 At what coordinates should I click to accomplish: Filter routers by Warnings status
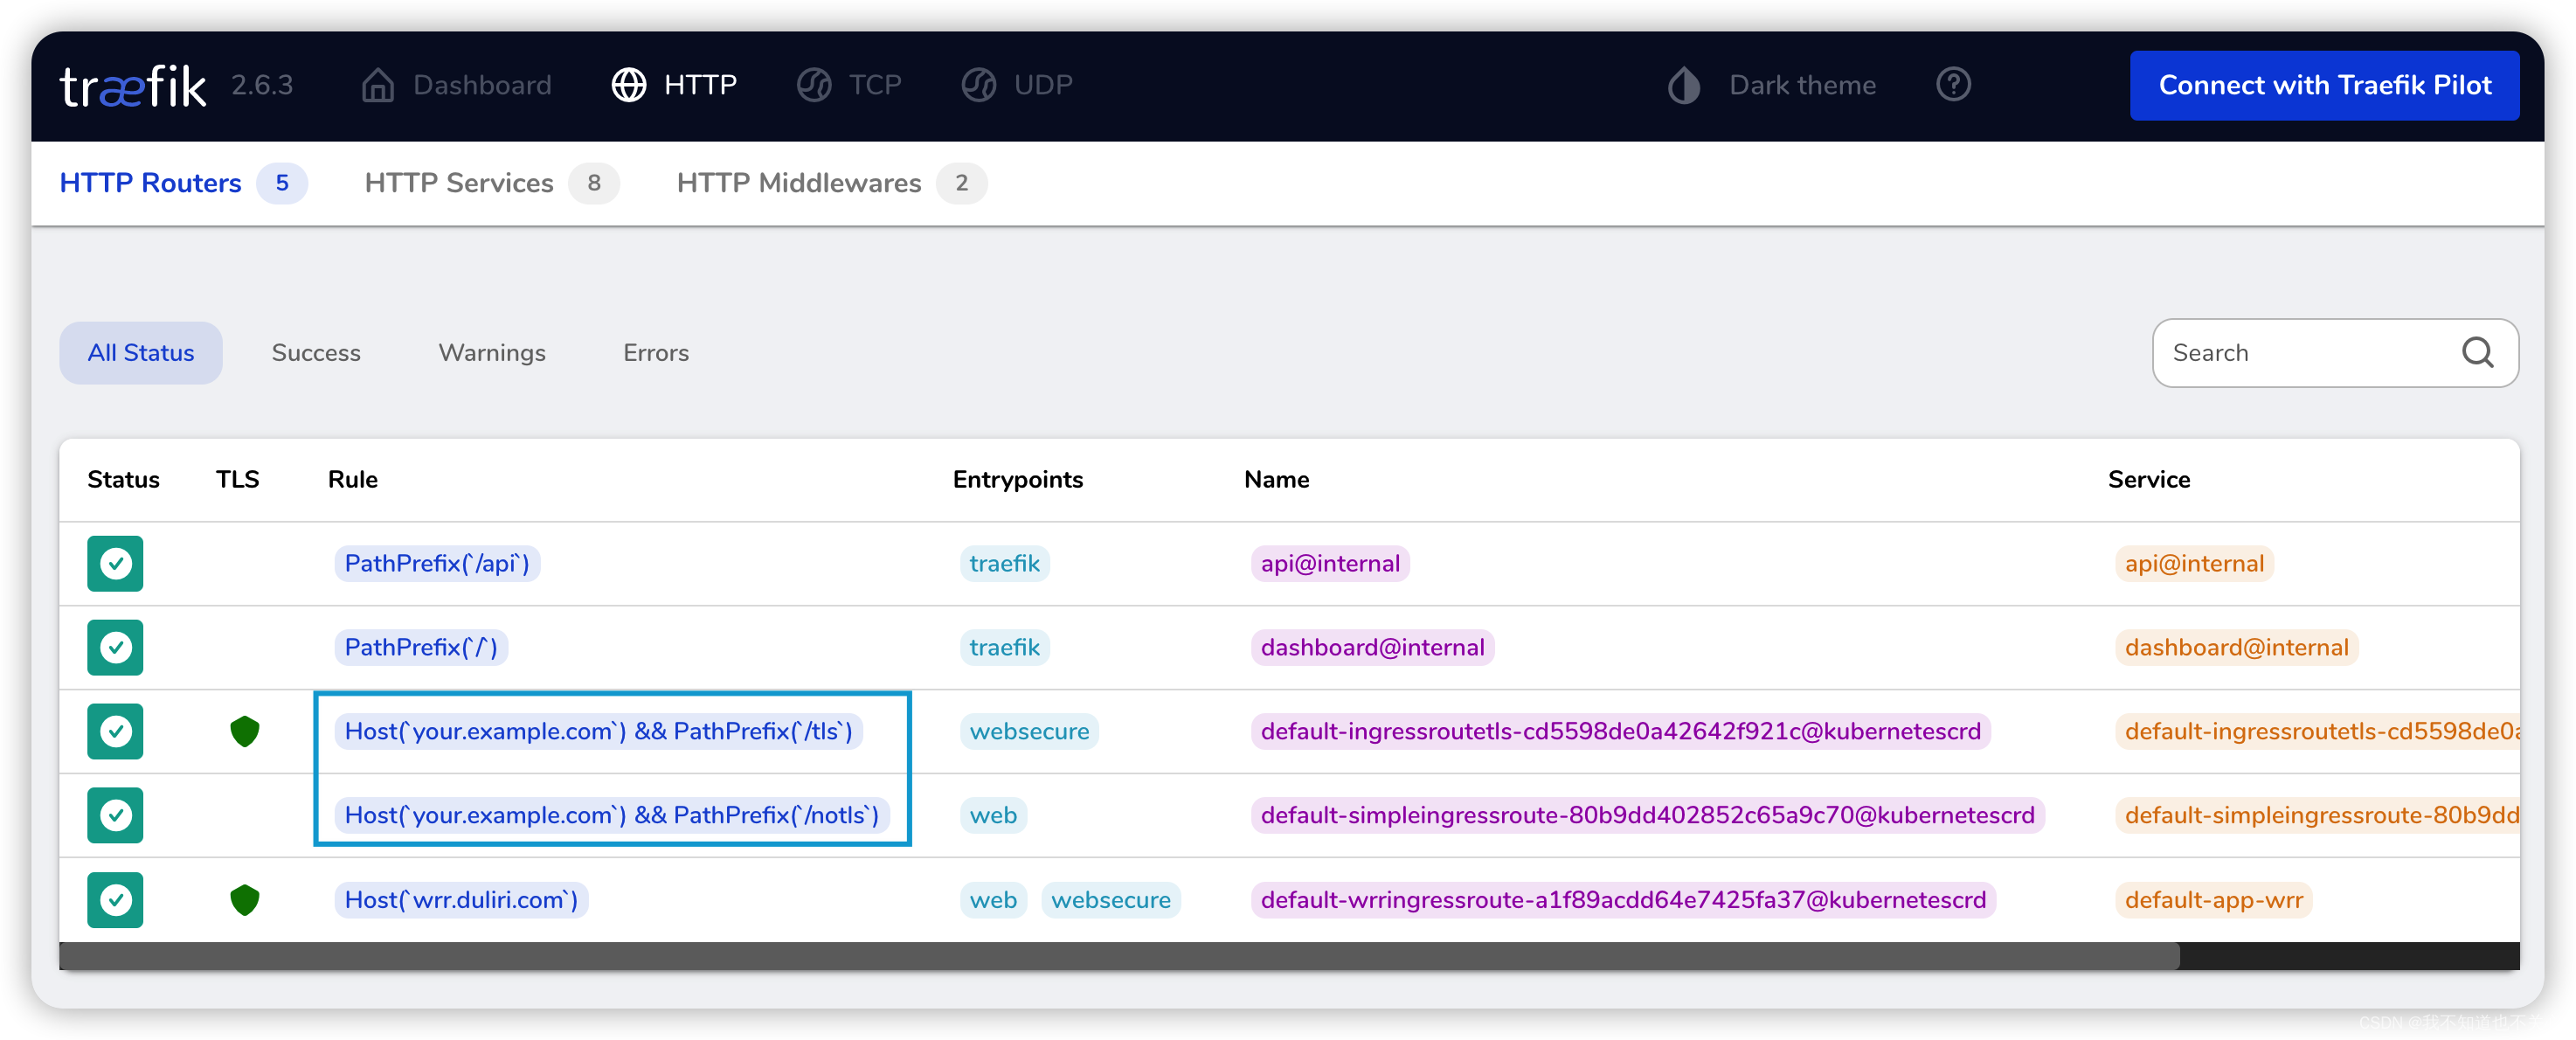(491, 352)
